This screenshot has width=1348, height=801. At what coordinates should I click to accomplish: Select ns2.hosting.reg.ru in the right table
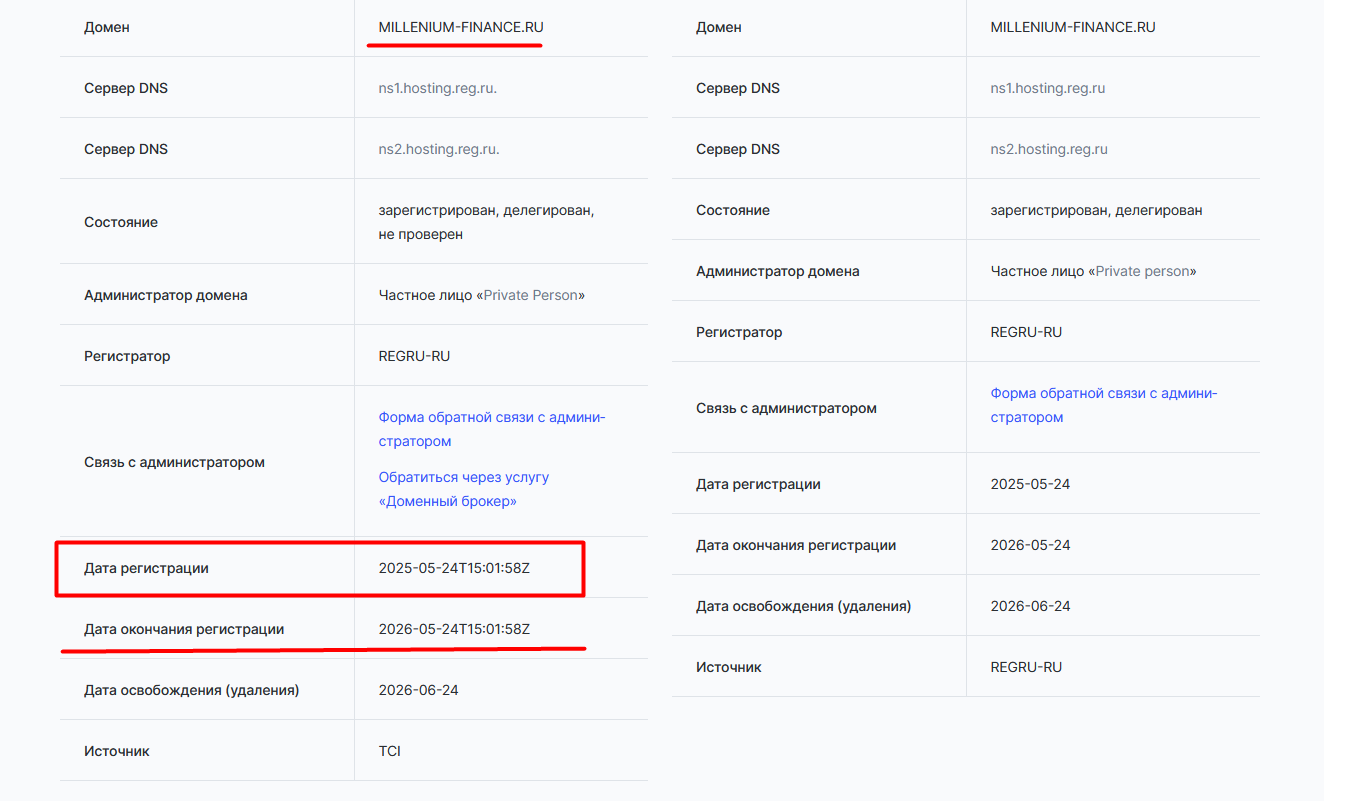pyautogui.click(x=1048, y=149)
